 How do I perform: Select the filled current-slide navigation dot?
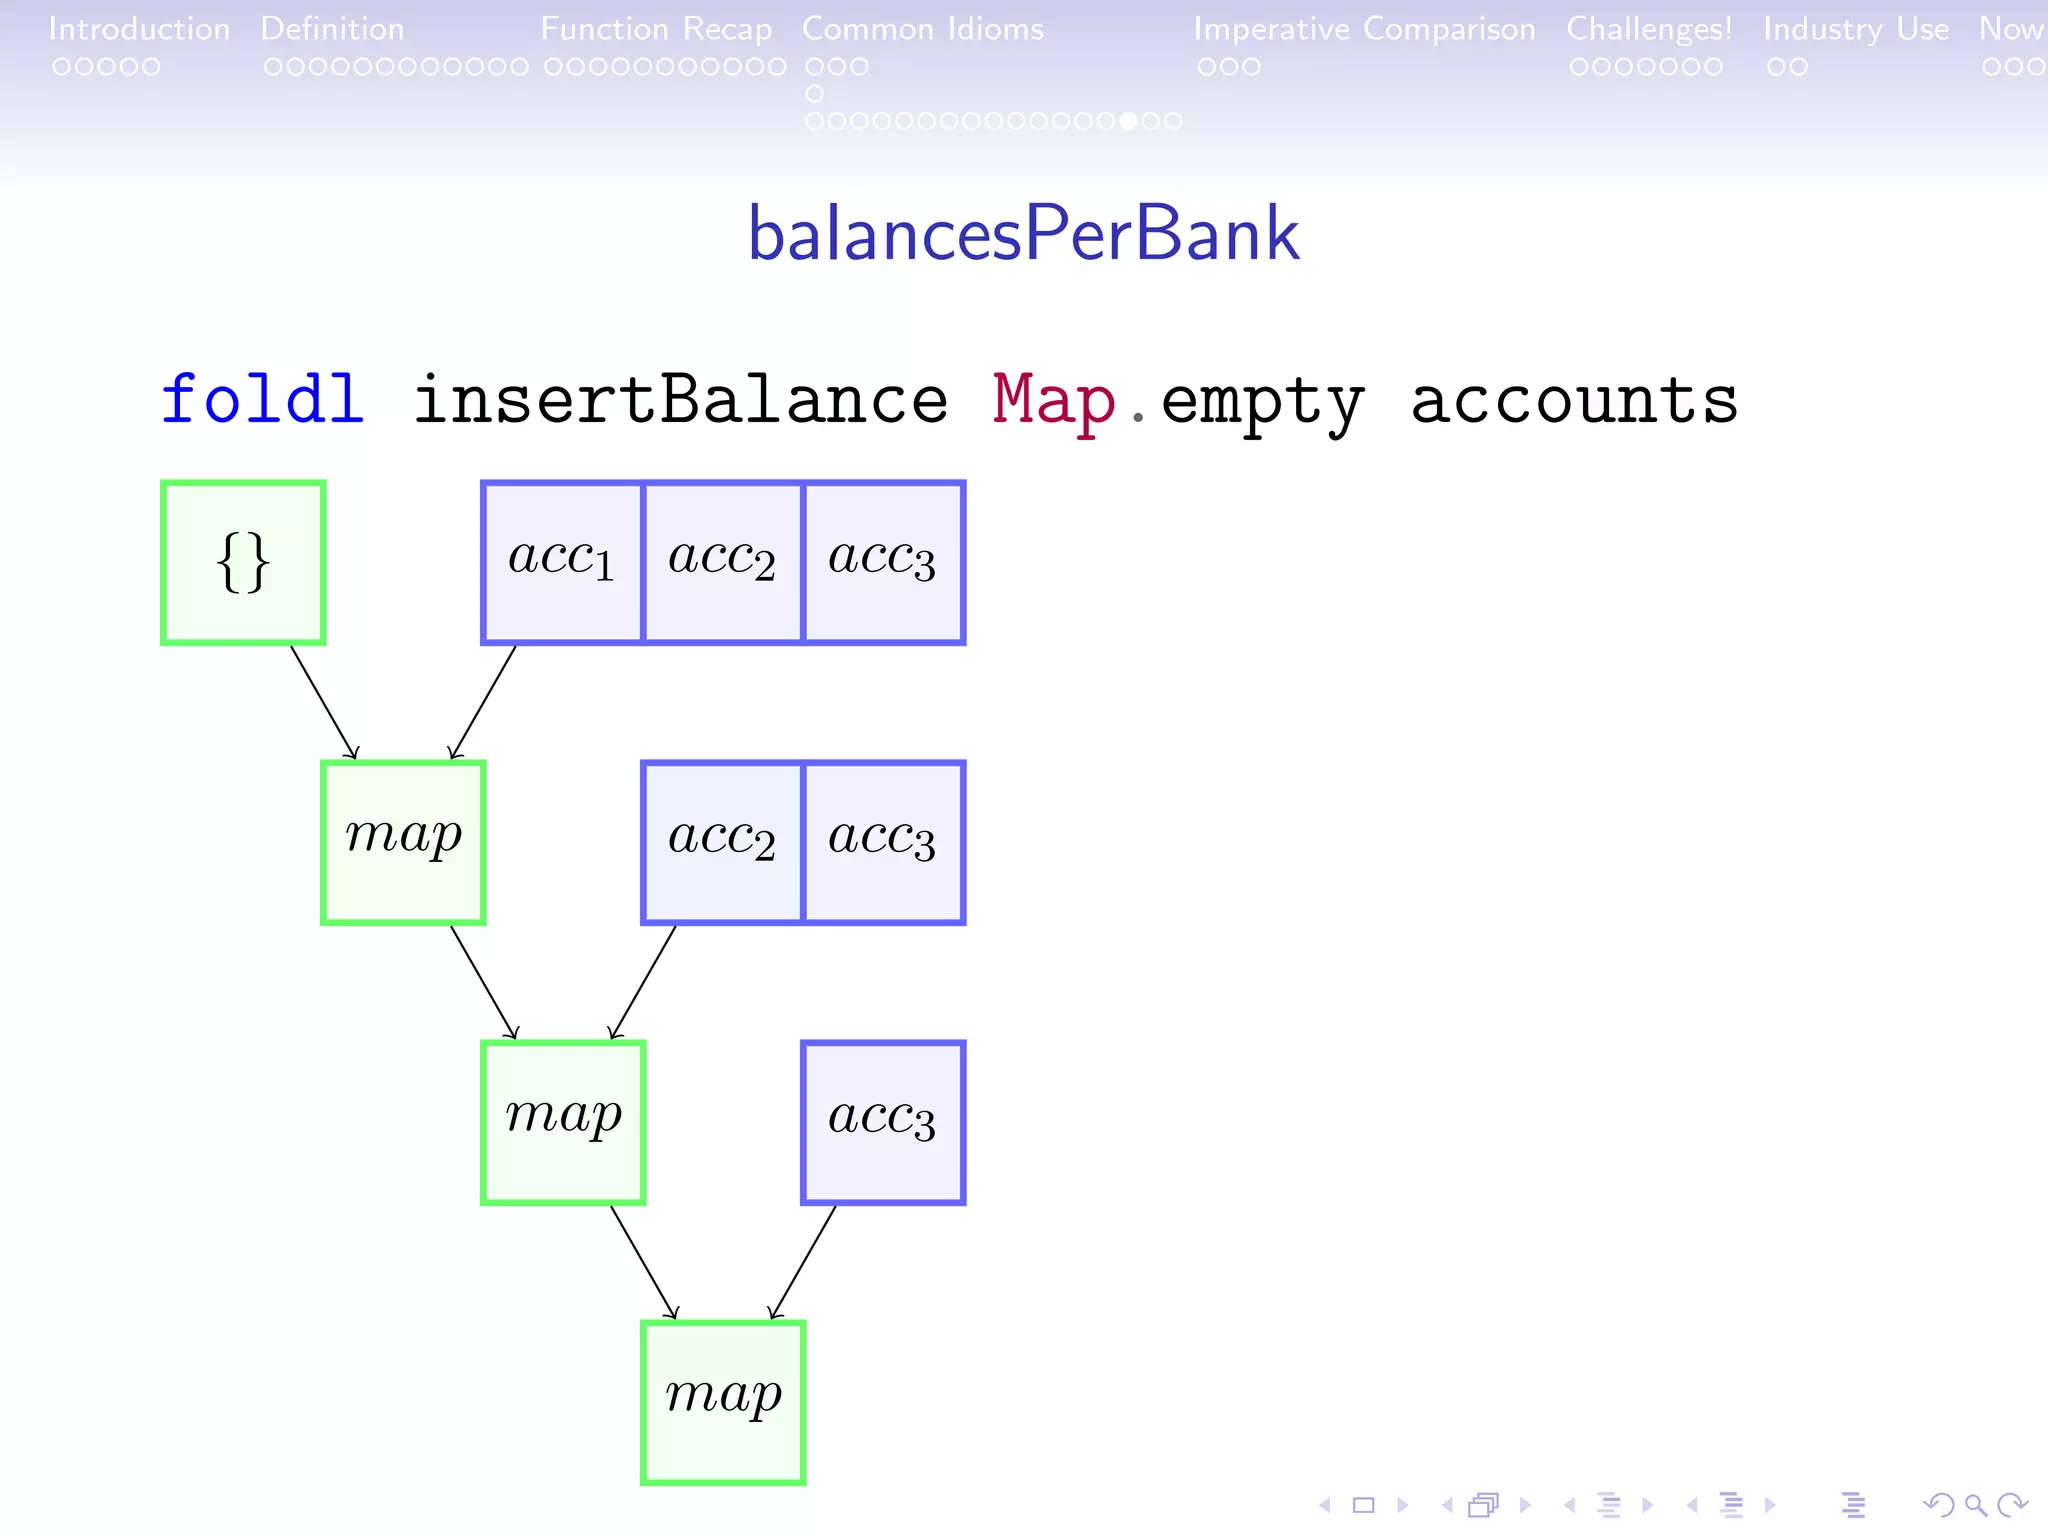[1128, 121]
